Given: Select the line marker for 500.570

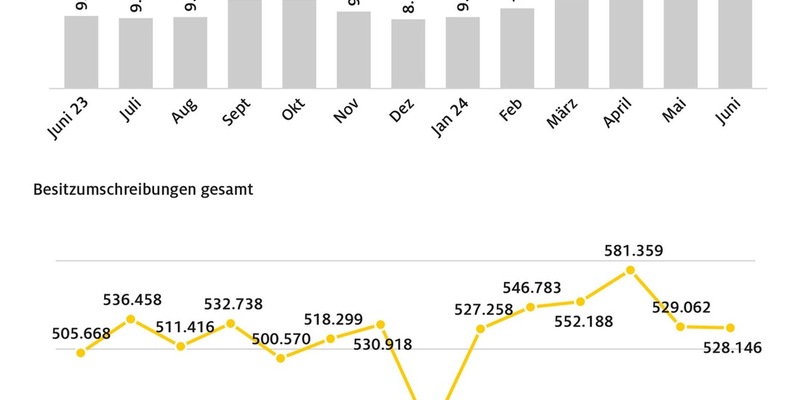Looking at the screenshot, I should (281, 357).
